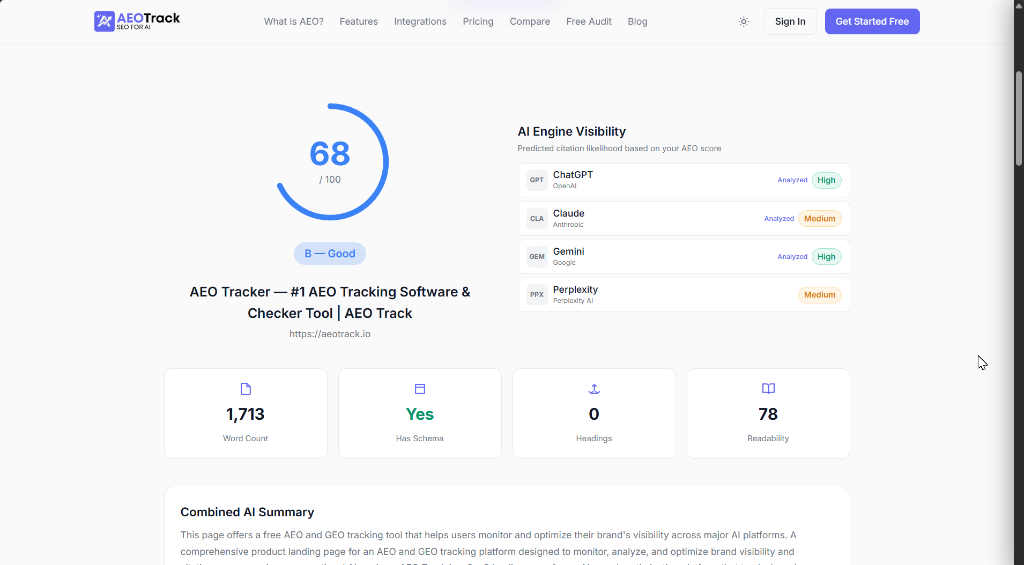This screenshot has width=1024, height=565.
Task: Go to Integrations page
Action: point(420,22)
